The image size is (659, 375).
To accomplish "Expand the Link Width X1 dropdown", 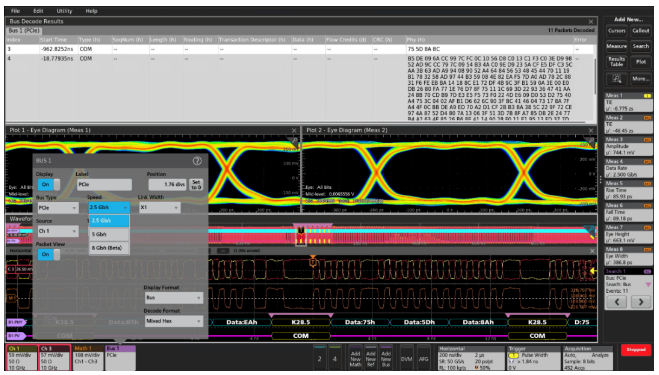I will pos(159,207).
